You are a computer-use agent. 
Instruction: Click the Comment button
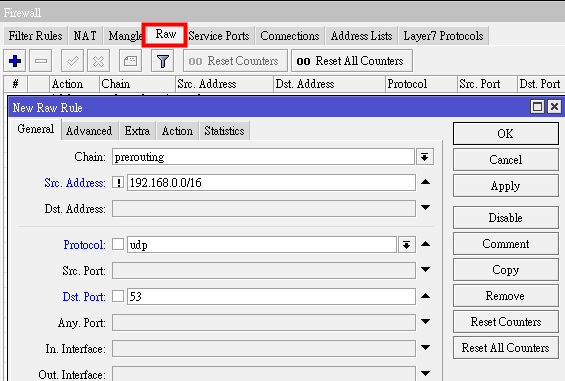(506, 244)
